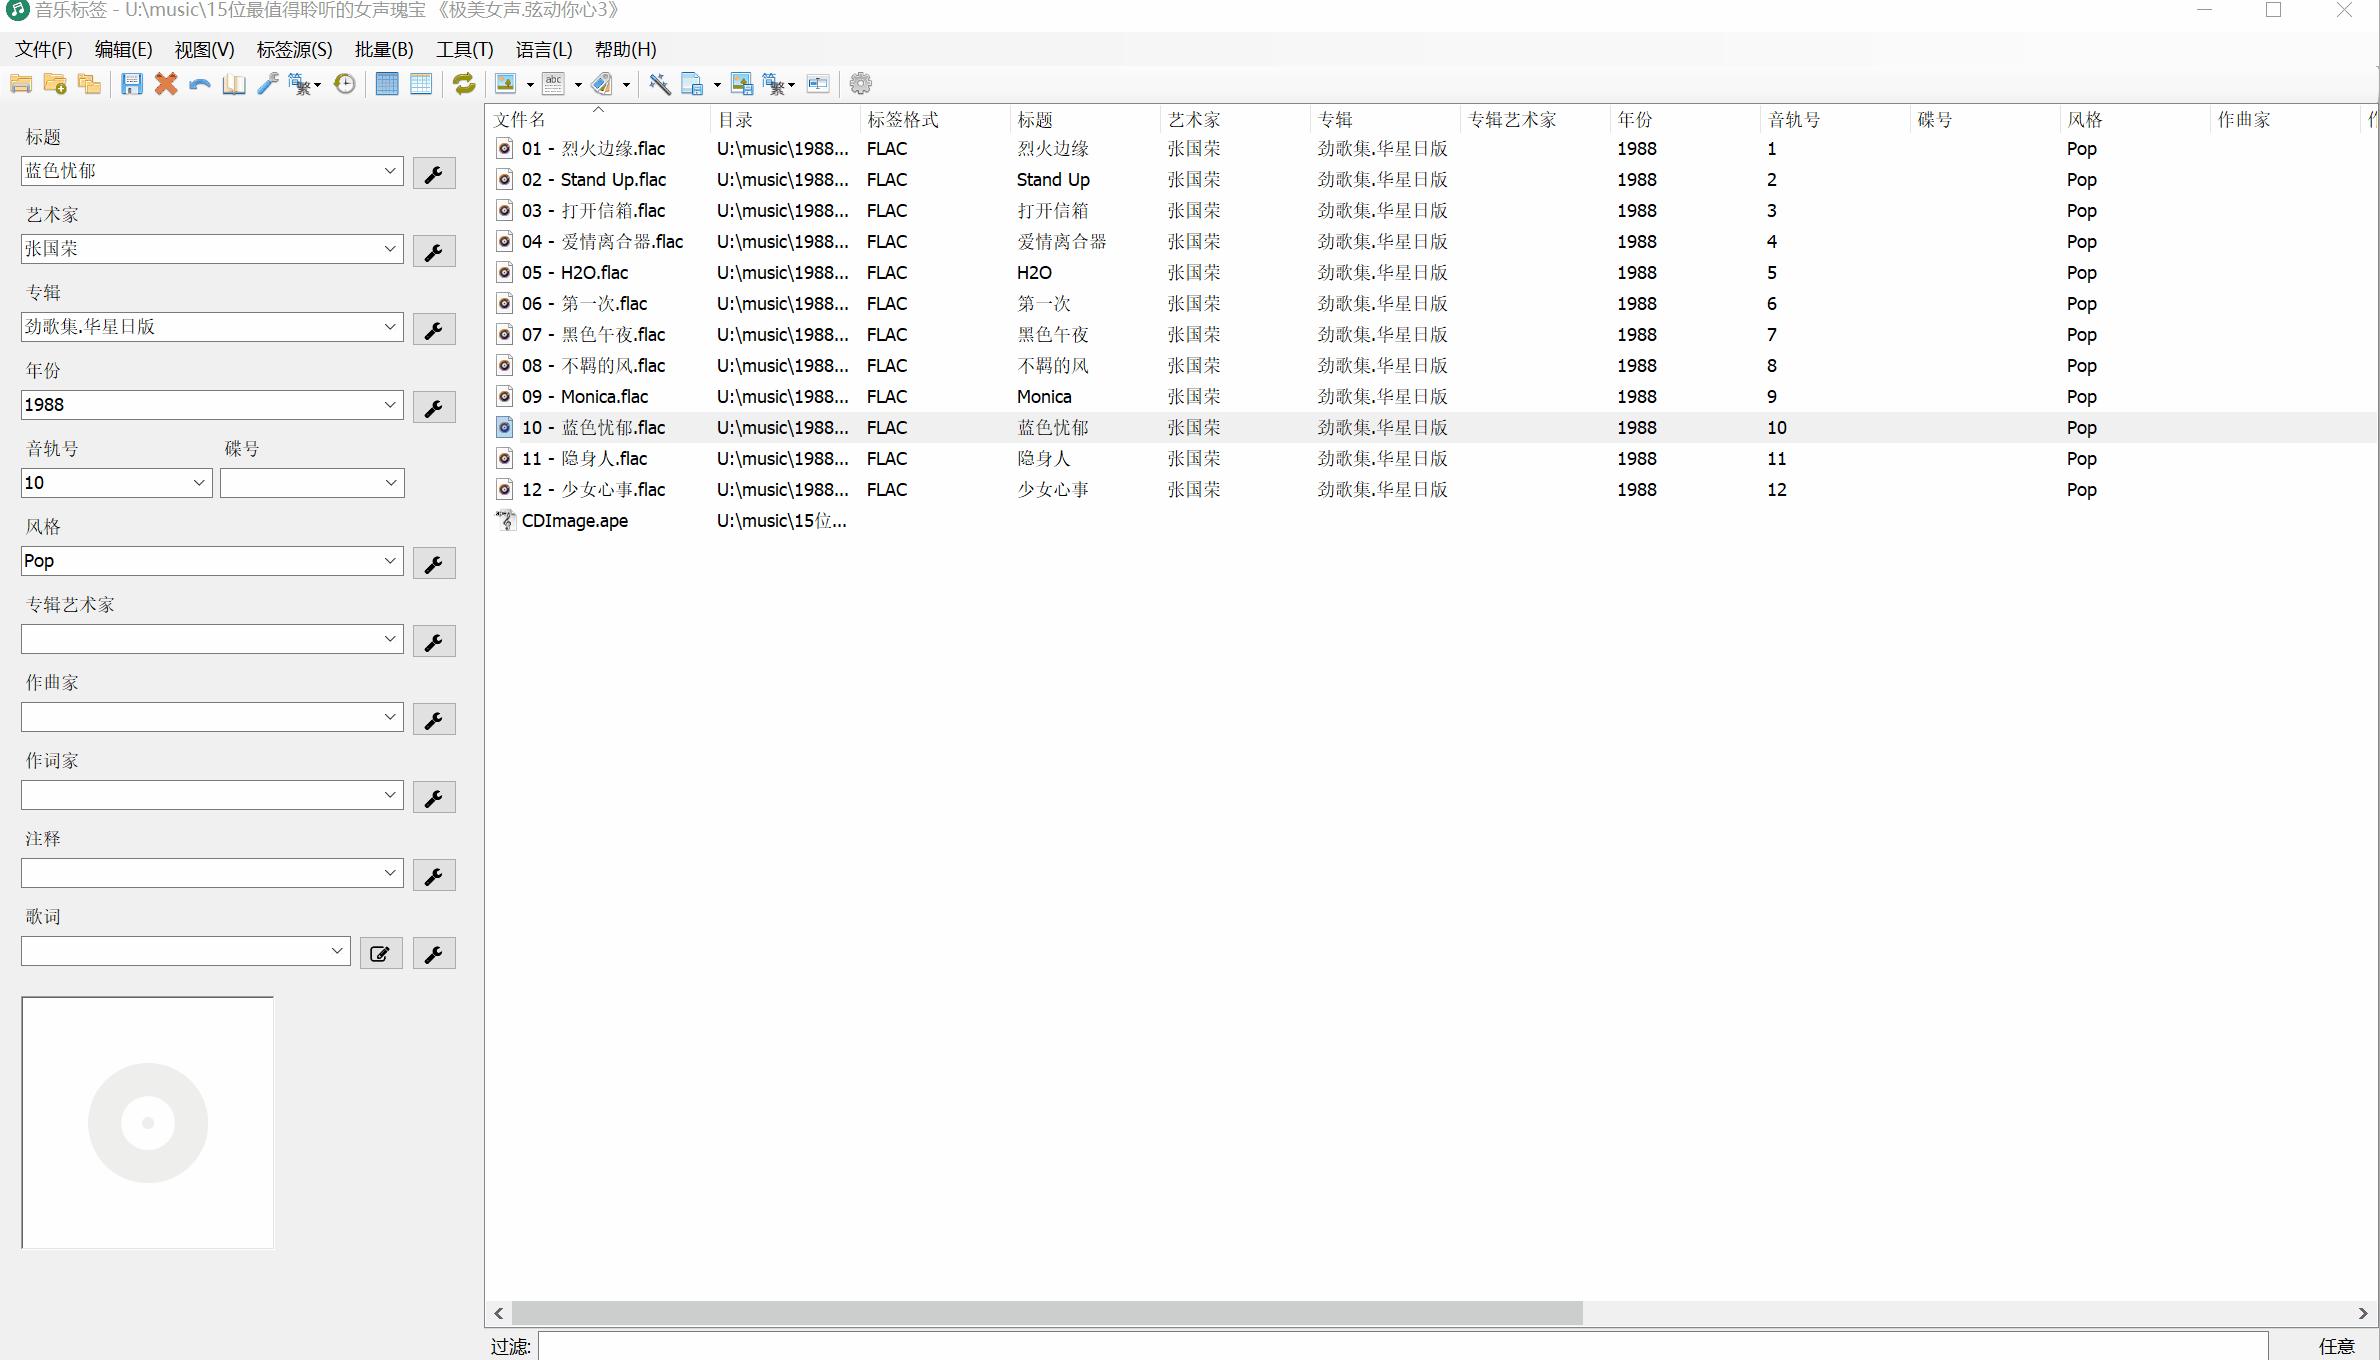Open the 风格 Pop dropdown
The image size is (2380, 1360).
[390, 561]
